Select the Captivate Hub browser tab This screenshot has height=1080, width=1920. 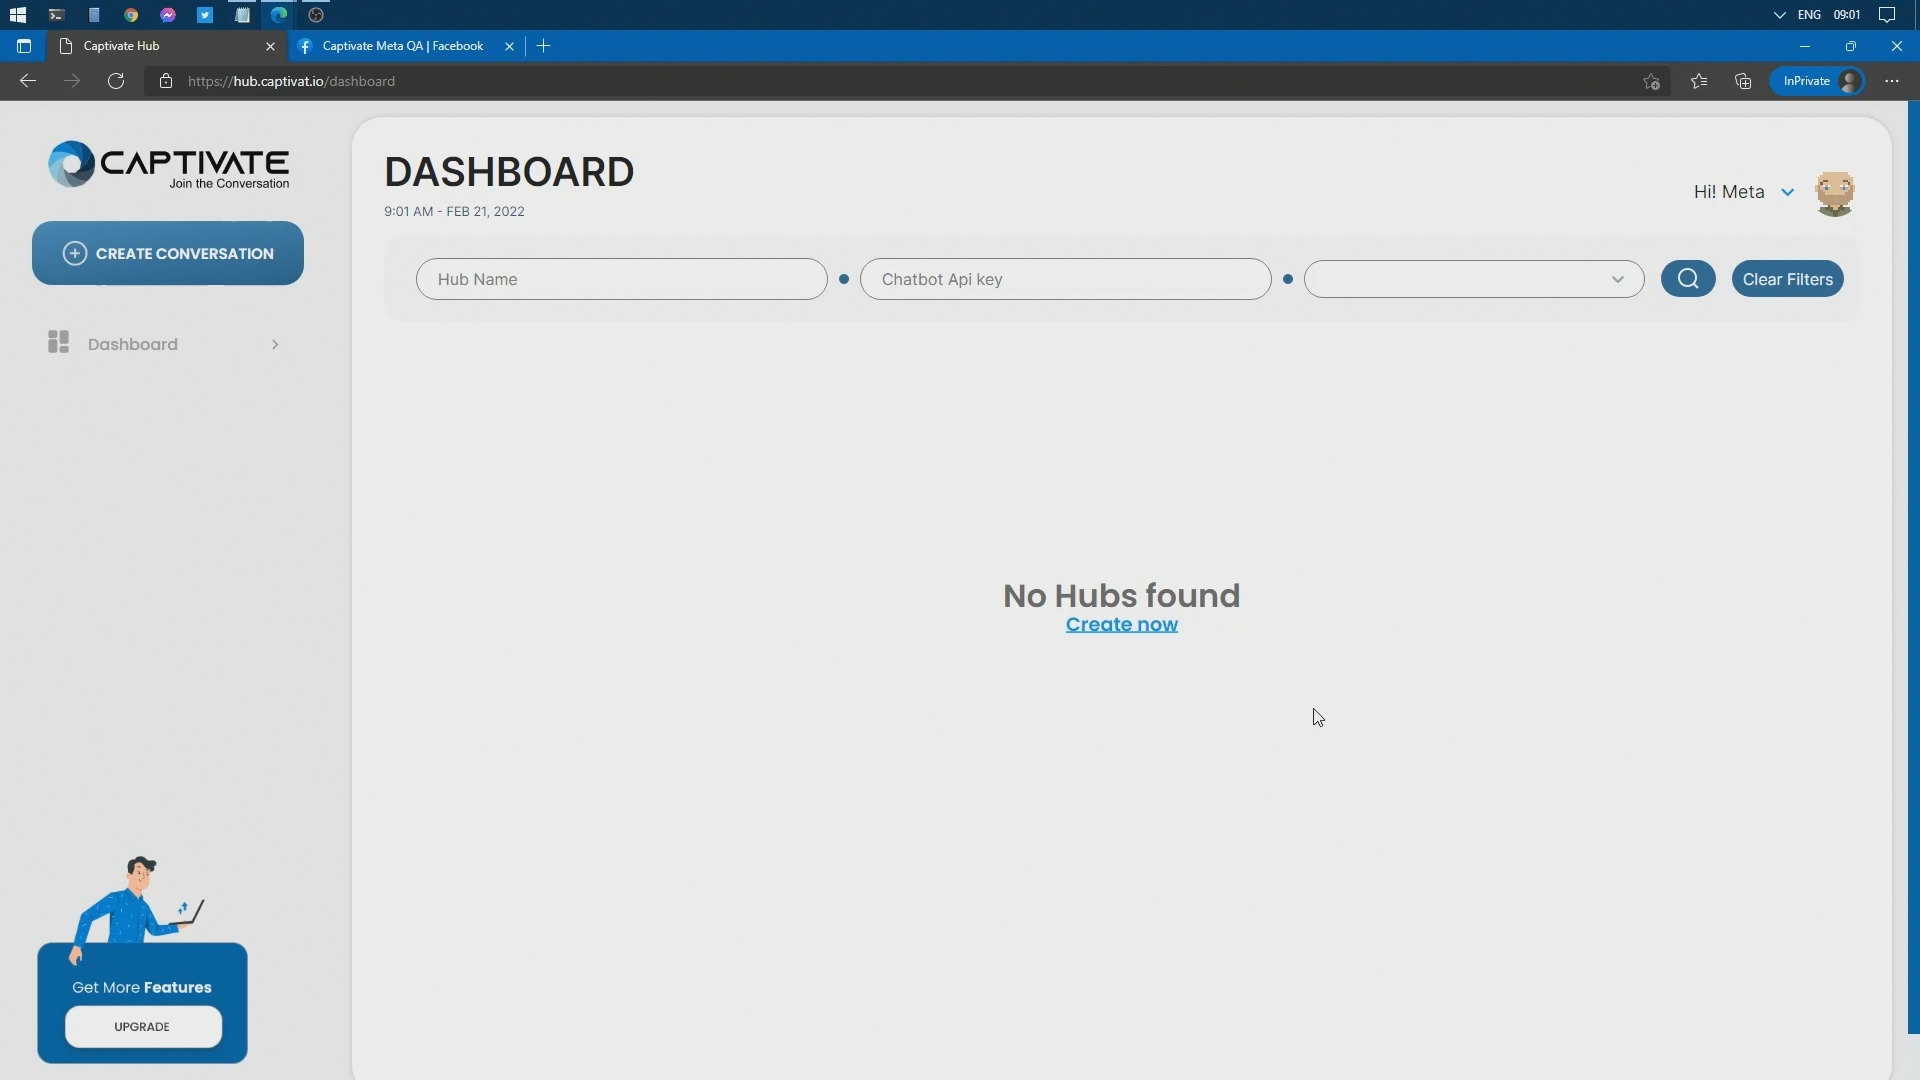point(160,46)
